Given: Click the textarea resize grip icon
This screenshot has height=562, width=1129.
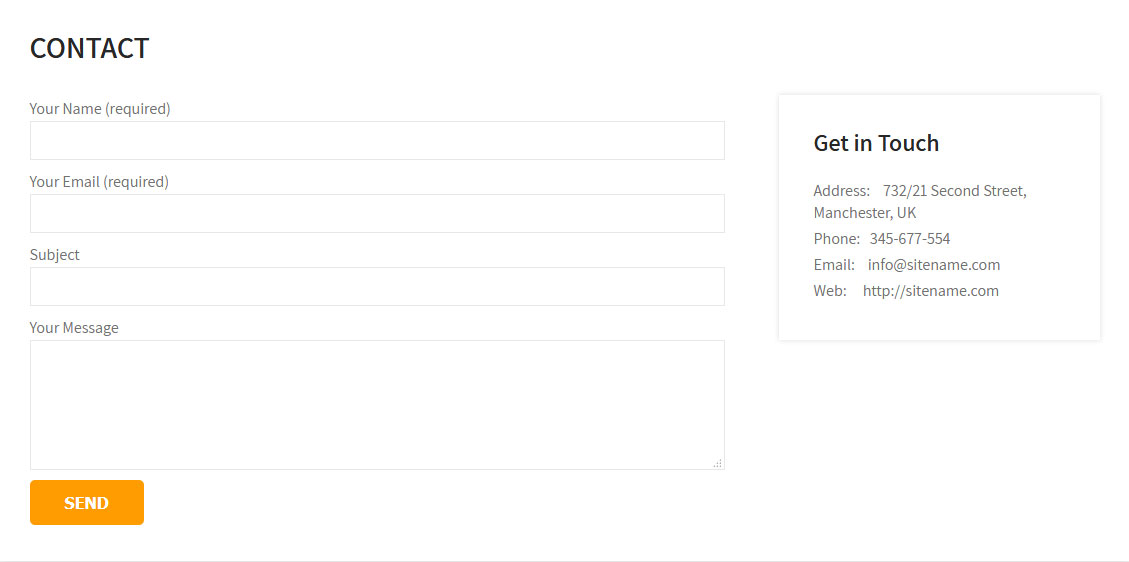Looking at the screenshot, I should click(718, 463).
